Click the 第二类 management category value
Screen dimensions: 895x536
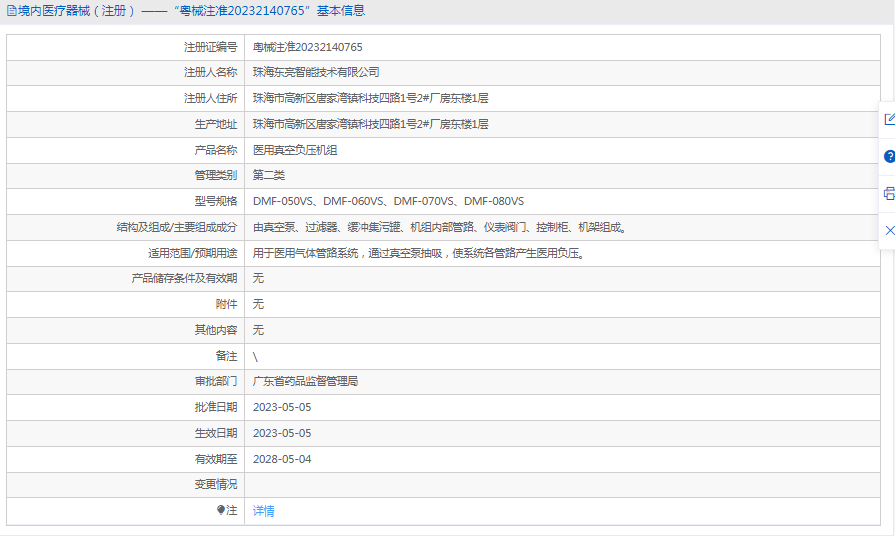click(269, 175)
